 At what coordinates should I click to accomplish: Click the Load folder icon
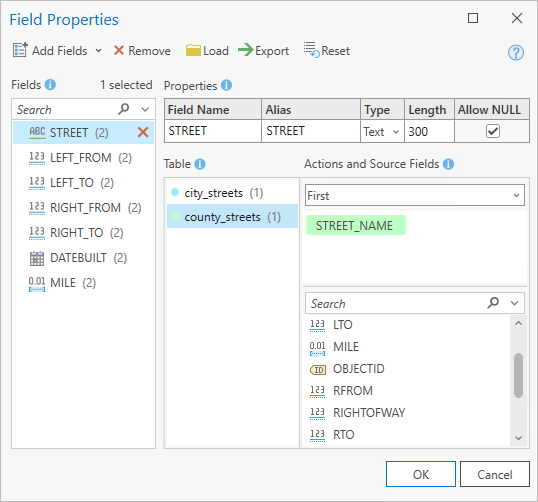(x=193, y=50)
